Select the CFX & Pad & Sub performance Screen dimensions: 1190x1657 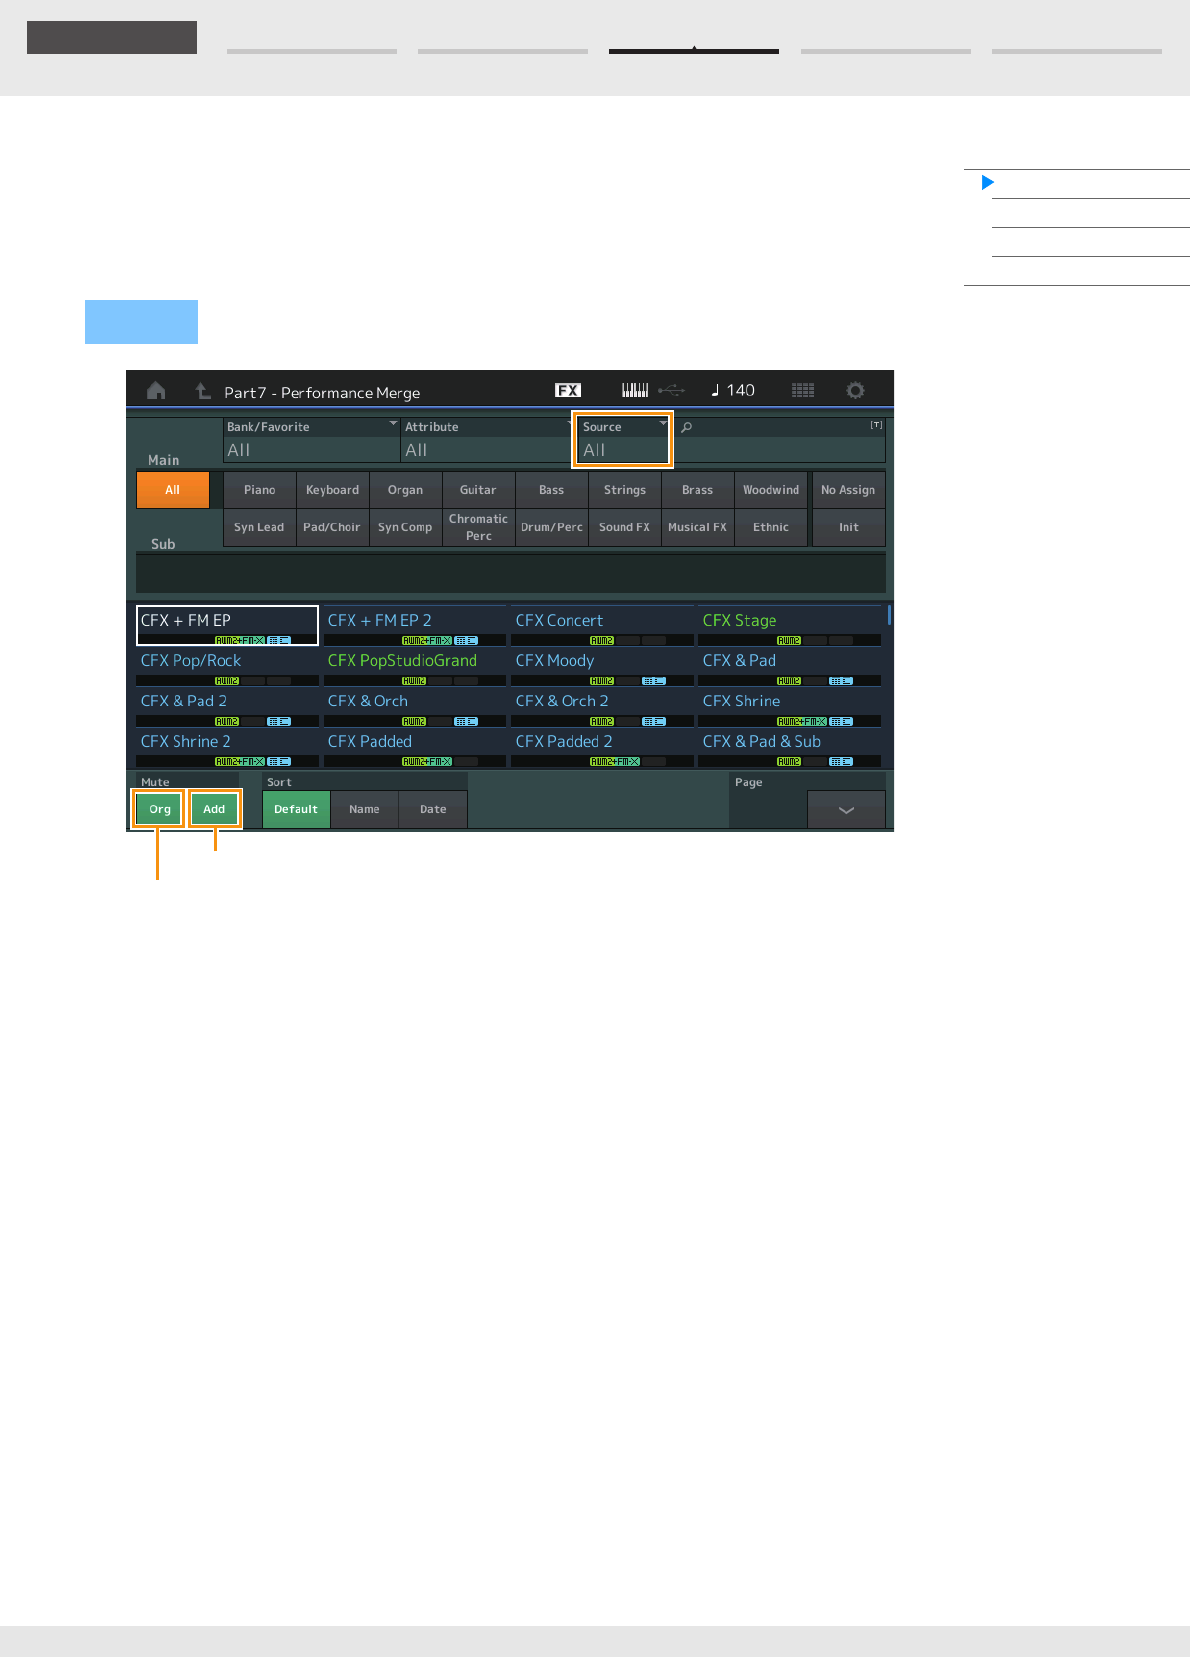point(789,747)
